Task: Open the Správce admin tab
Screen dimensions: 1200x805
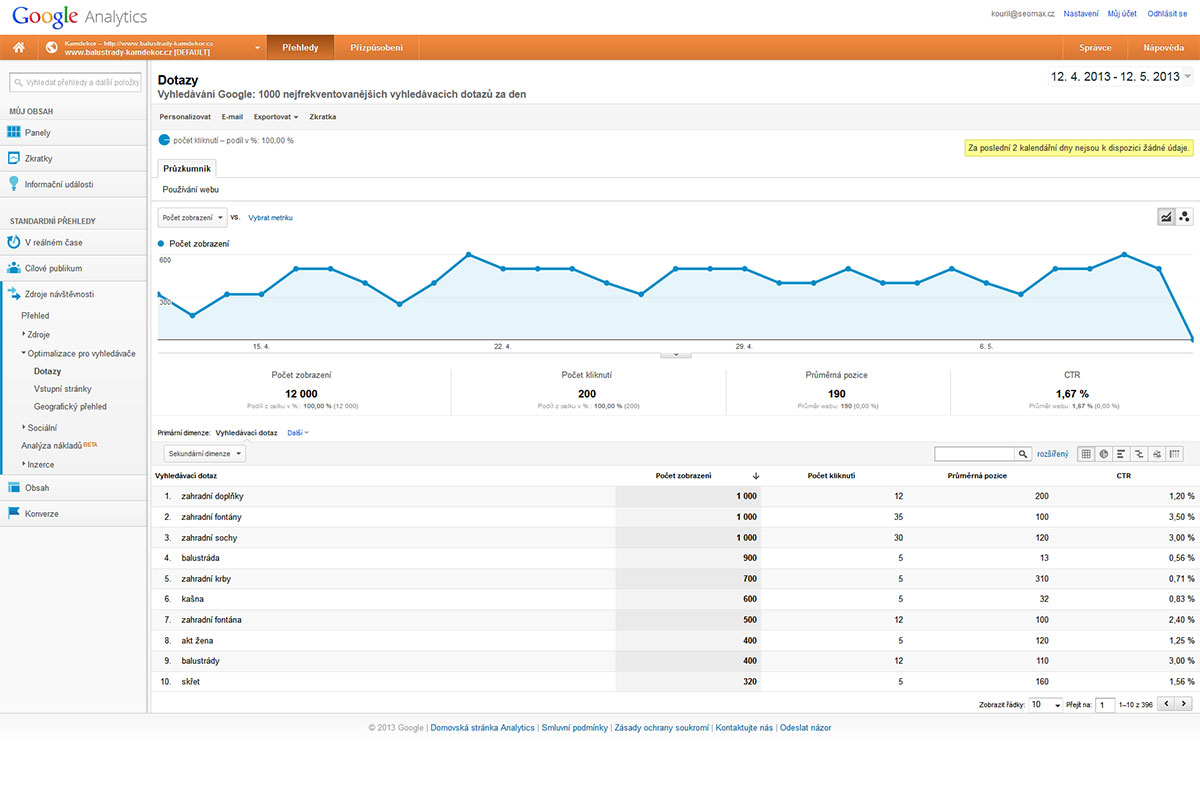Action: pos(1095,48)
